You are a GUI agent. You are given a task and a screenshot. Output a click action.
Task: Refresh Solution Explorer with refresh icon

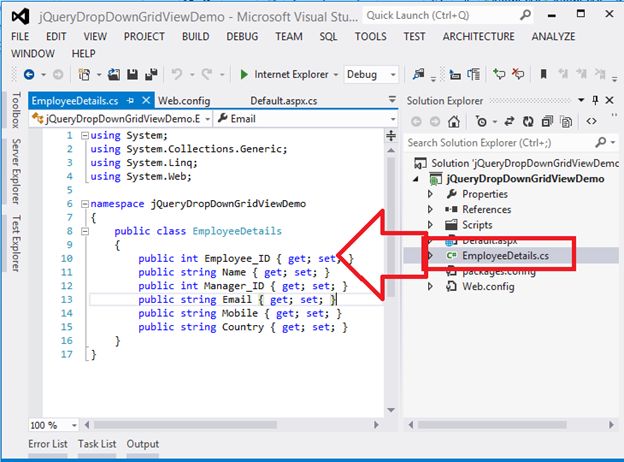click(528, 121)
